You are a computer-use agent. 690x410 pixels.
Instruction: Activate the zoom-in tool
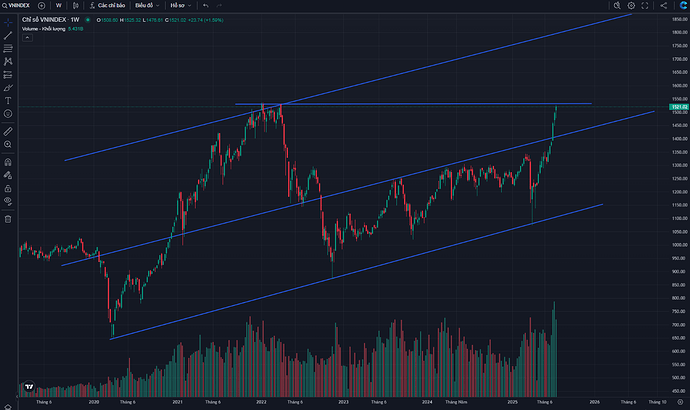click(8, 144)
